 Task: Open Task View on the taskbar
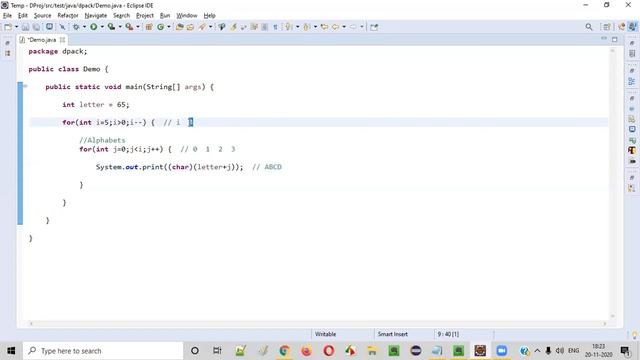pyautogui.click(x=217, y=351)
